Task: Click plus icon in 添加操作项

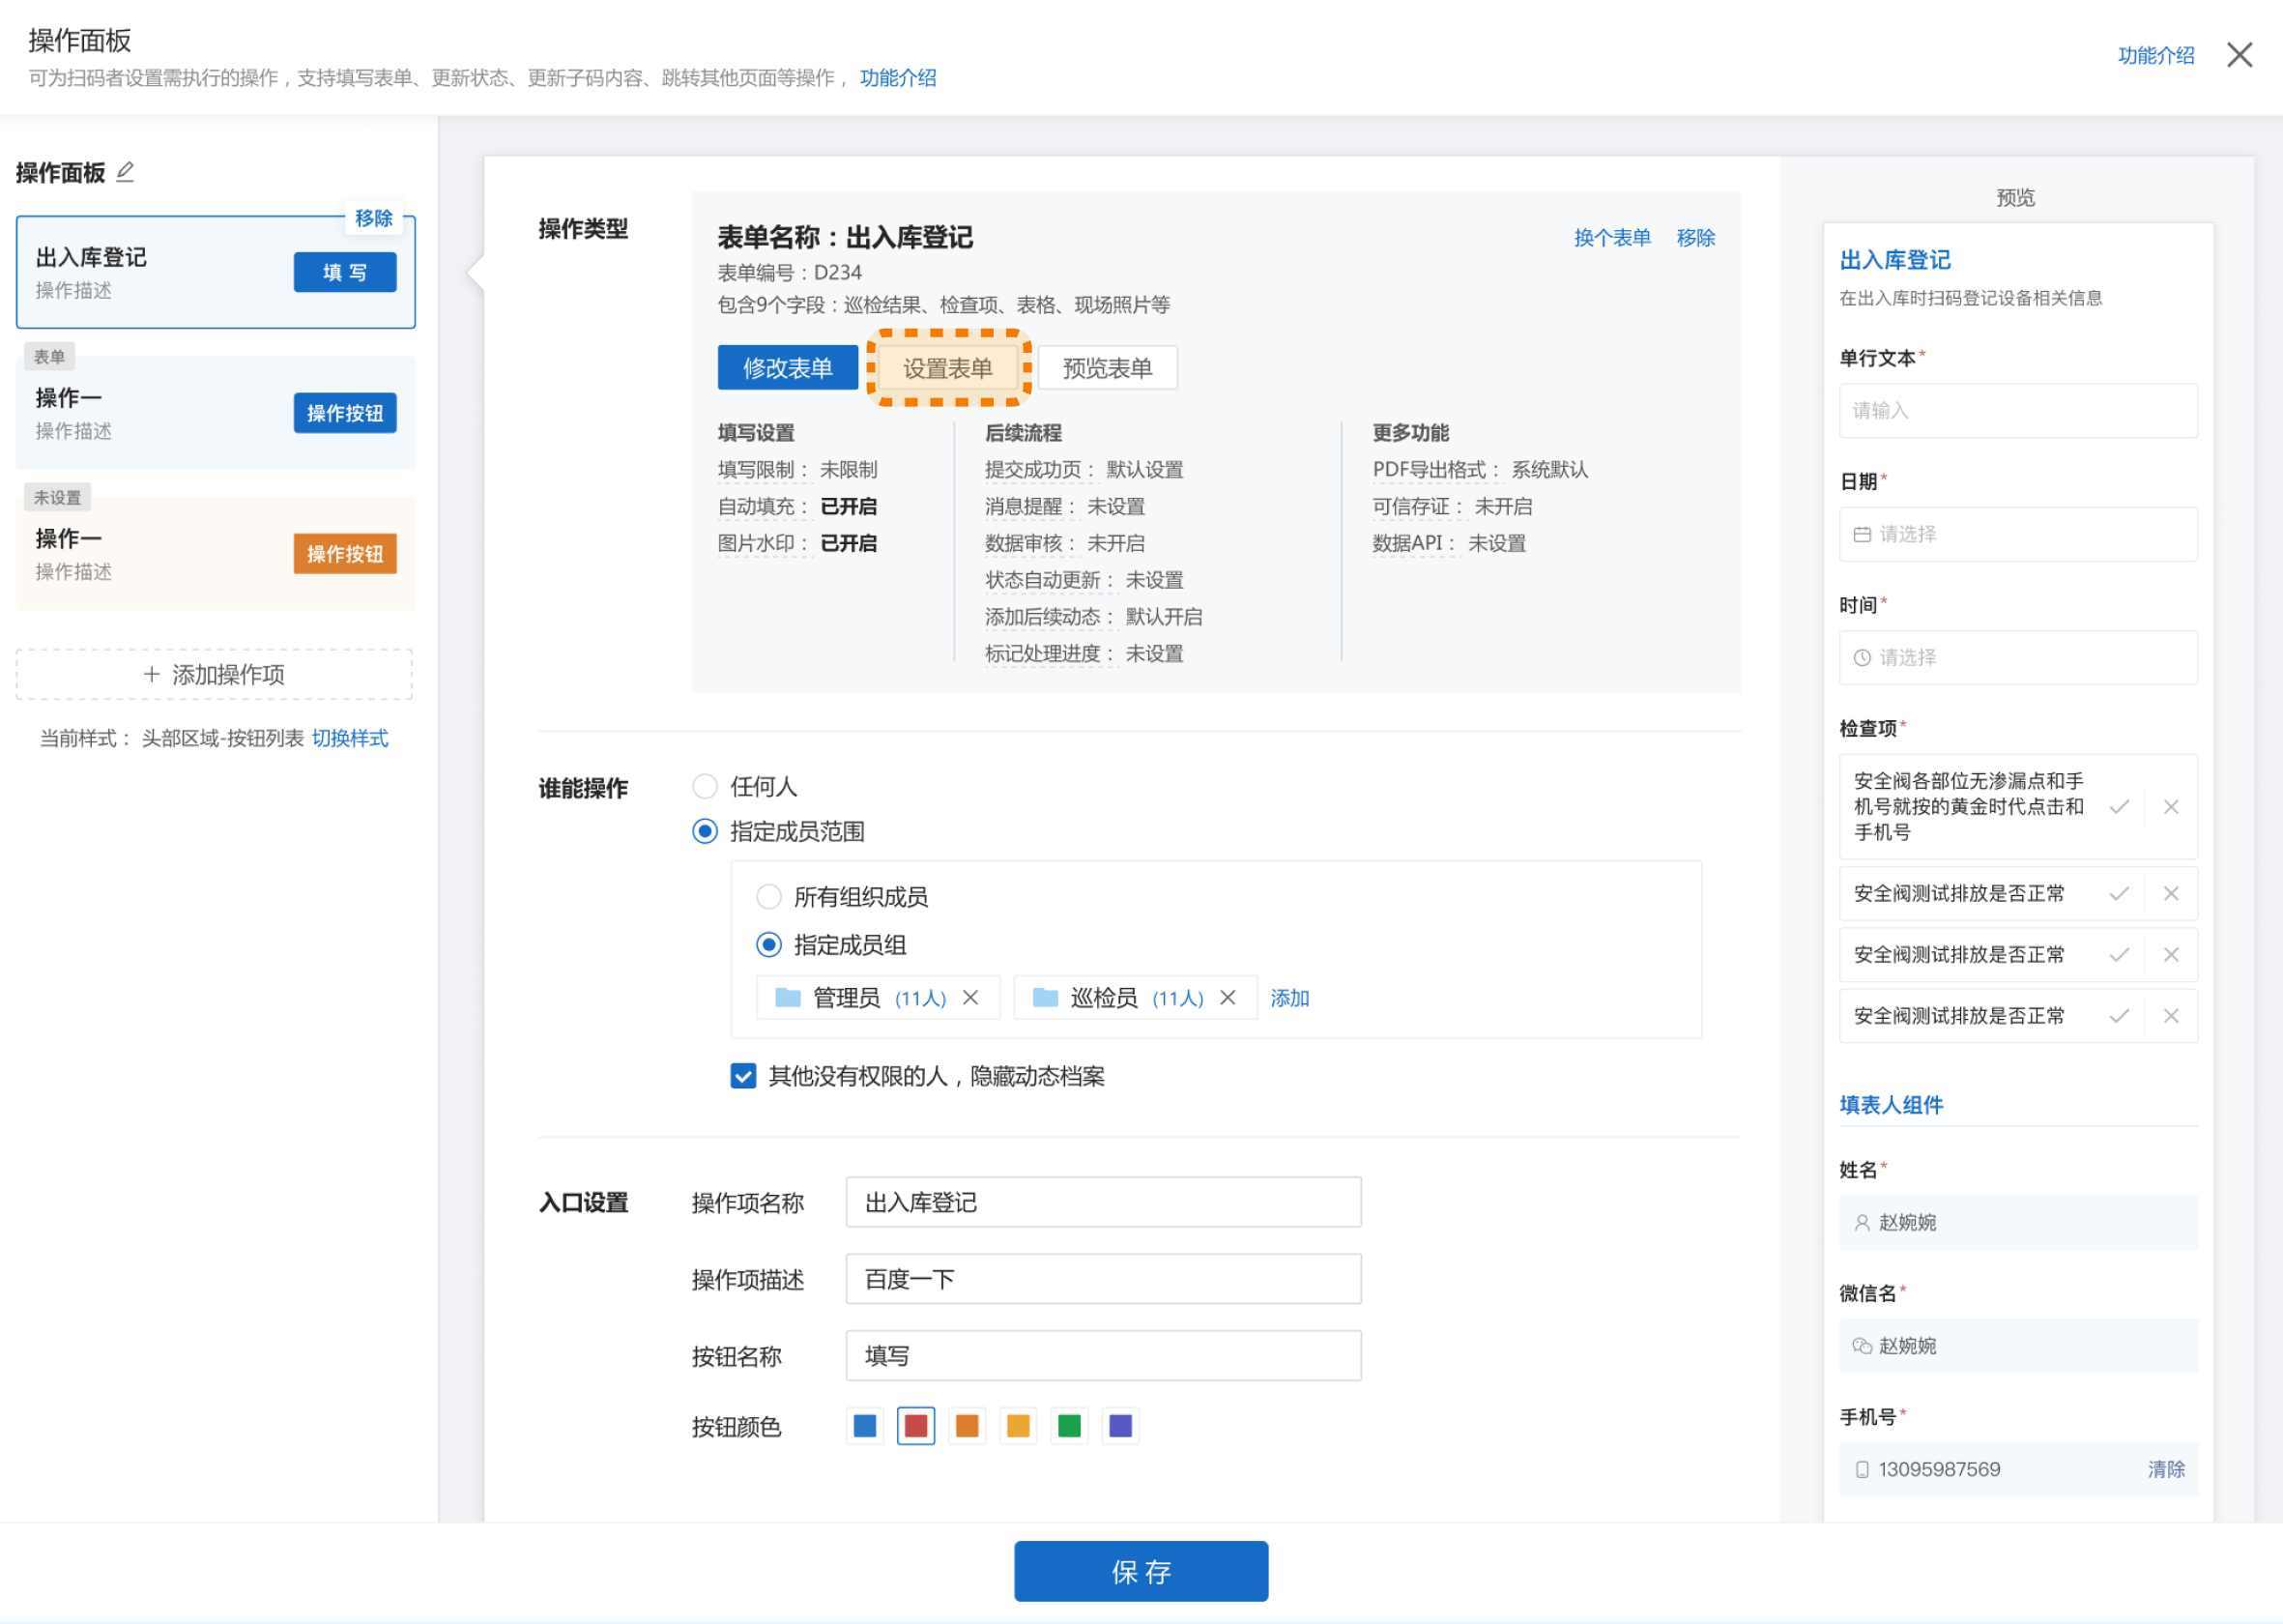Action: point(152,674)
